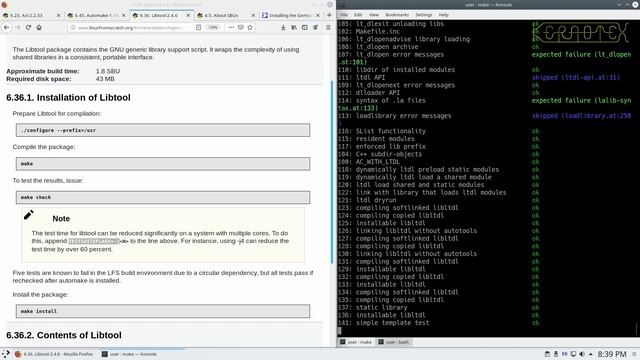This screenshot has height=360, width=640.
Task: Click terminal line '141: simple template test'
Action: (384, 323)
